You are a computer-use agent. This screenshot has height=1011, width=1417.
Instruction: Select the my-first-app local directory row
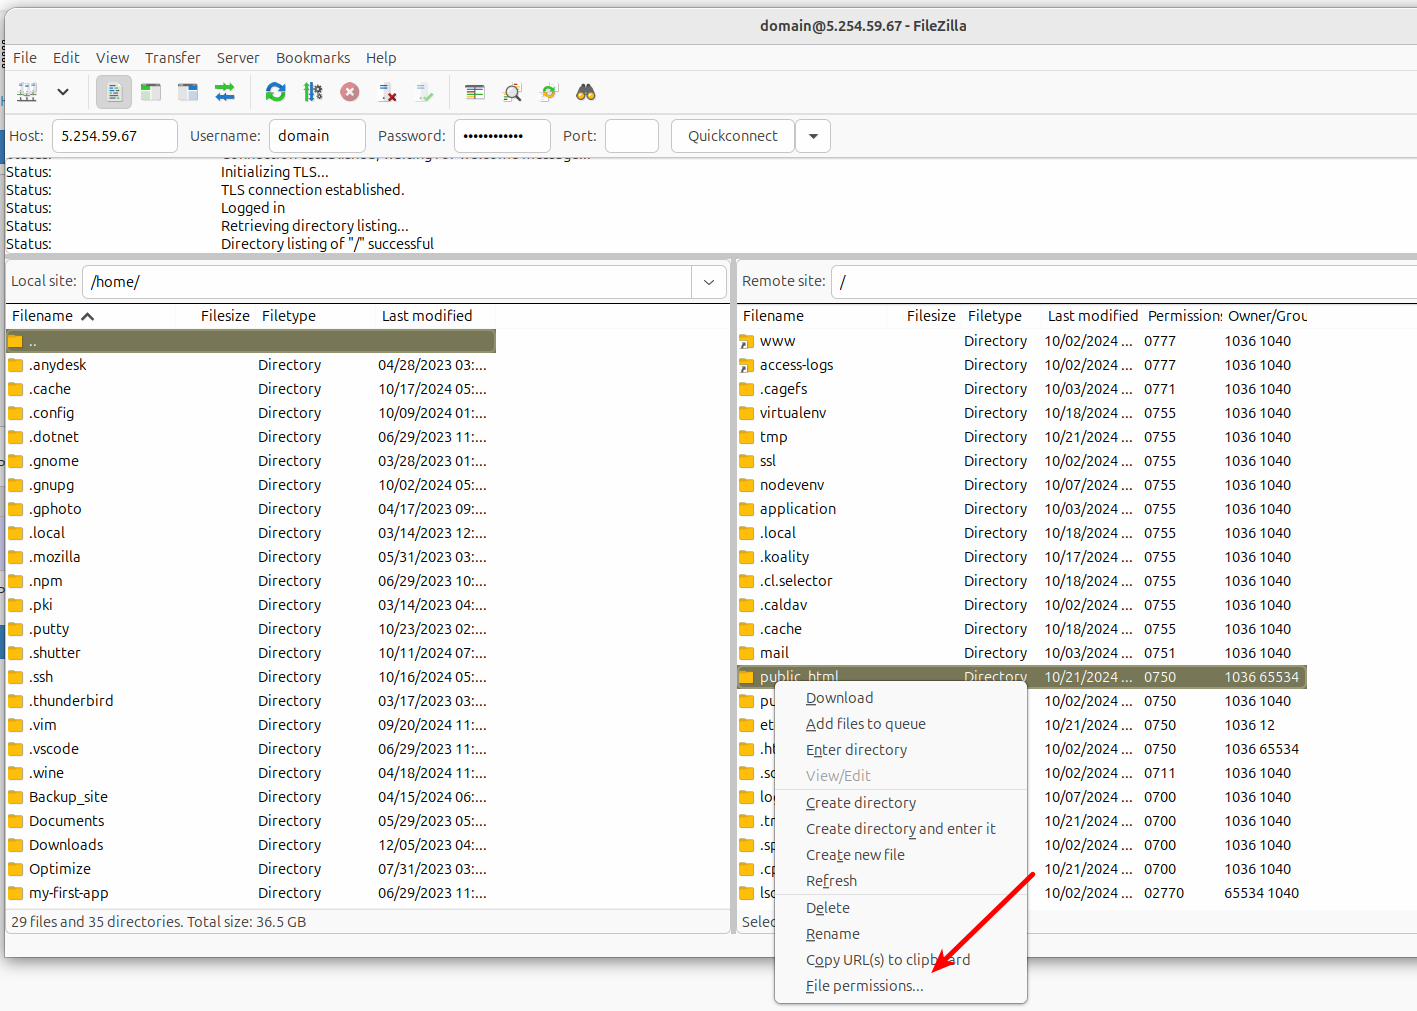251,893
